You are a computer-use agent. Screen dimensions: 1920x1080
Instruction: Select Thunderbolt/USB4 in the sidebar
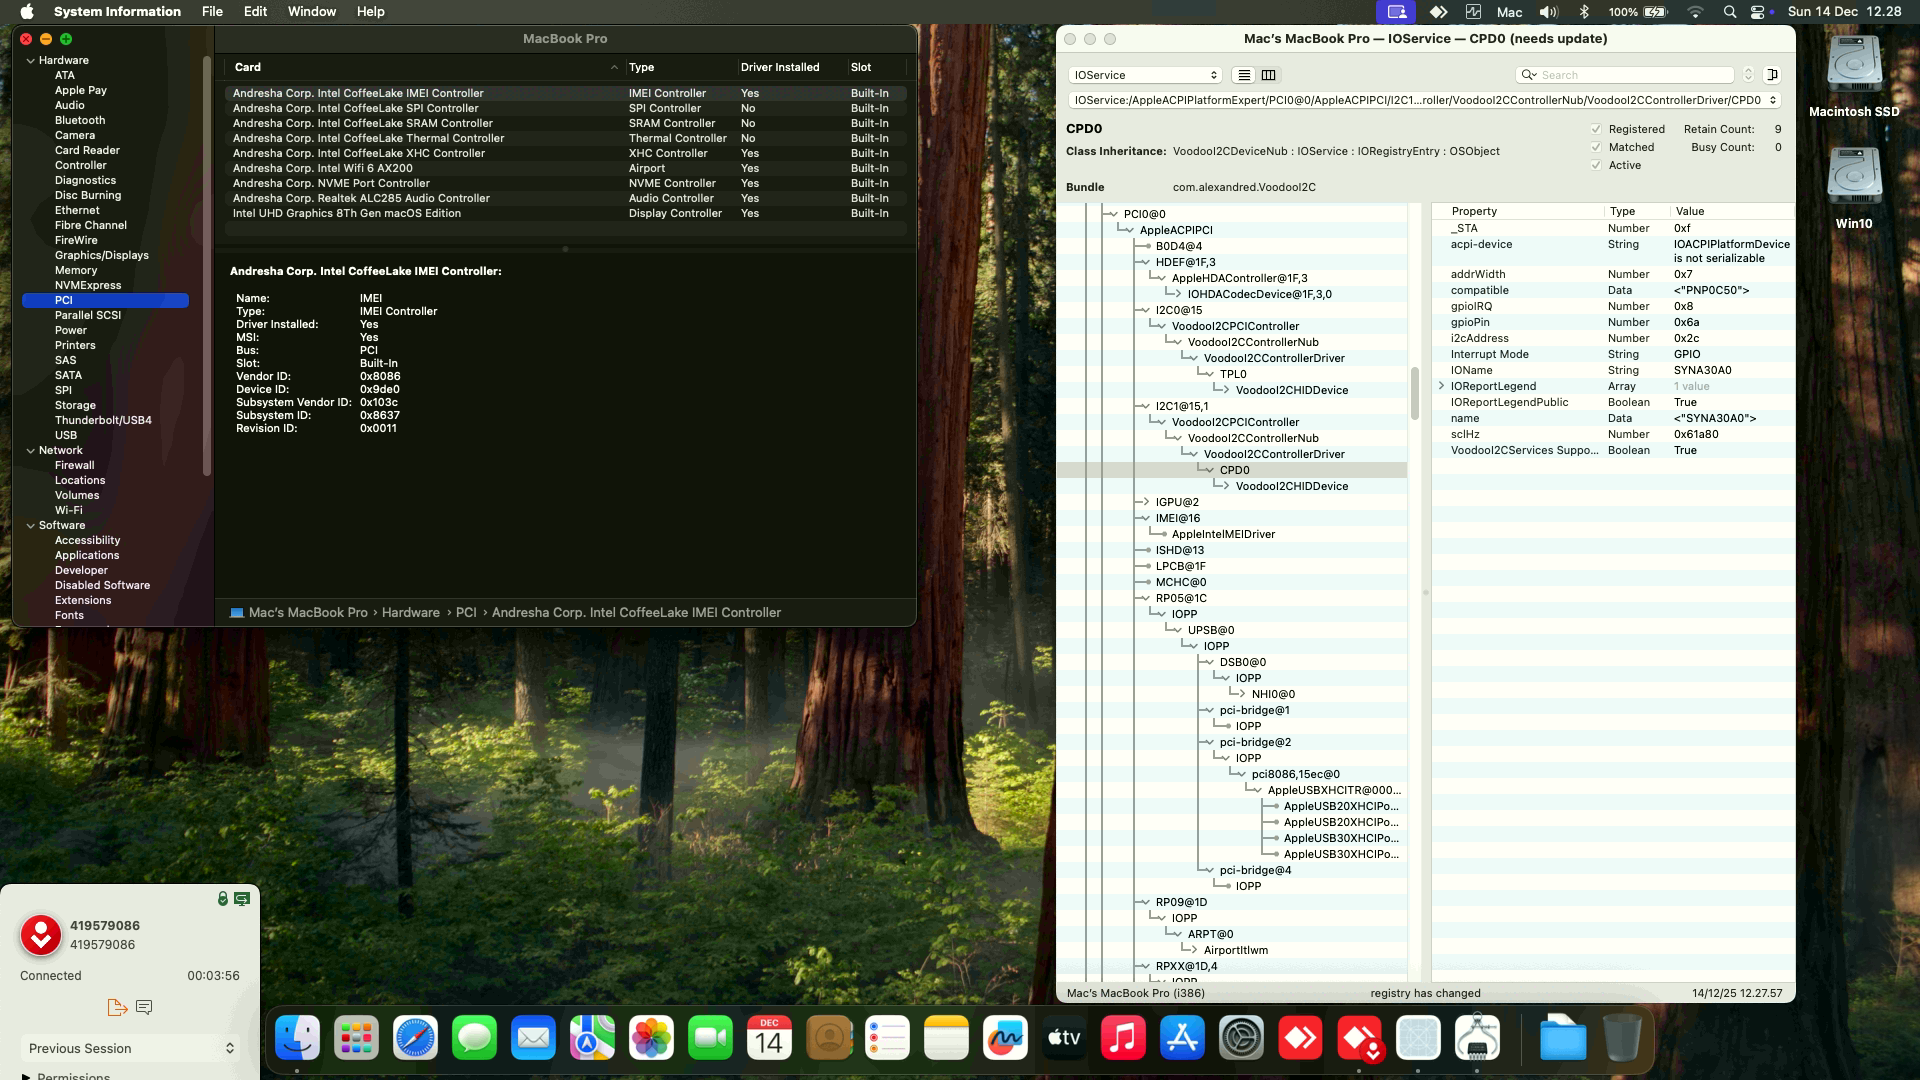[103, 420]
